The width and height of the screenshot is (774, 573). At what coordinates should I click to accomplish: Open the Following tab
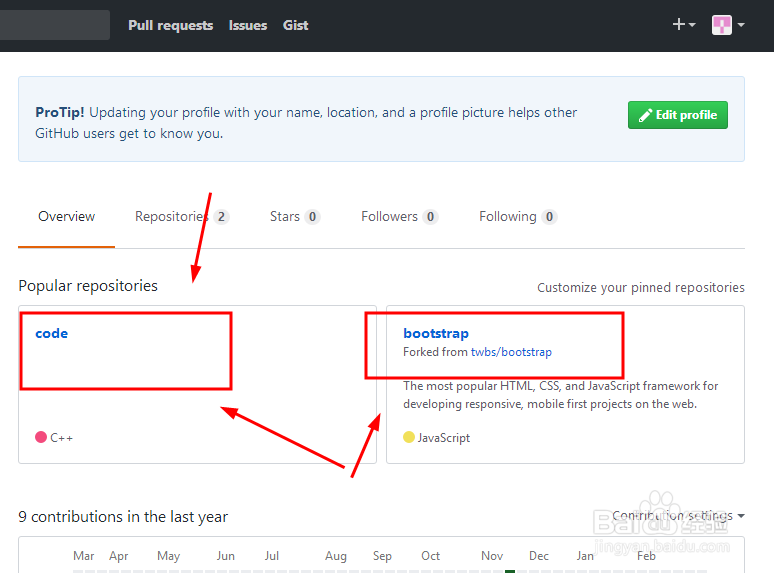(x=518, y=217)
